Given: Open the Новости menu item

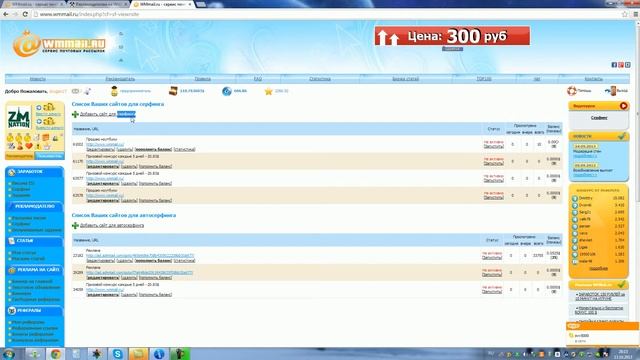Looking at the screenshot, I should coord(38,79).
